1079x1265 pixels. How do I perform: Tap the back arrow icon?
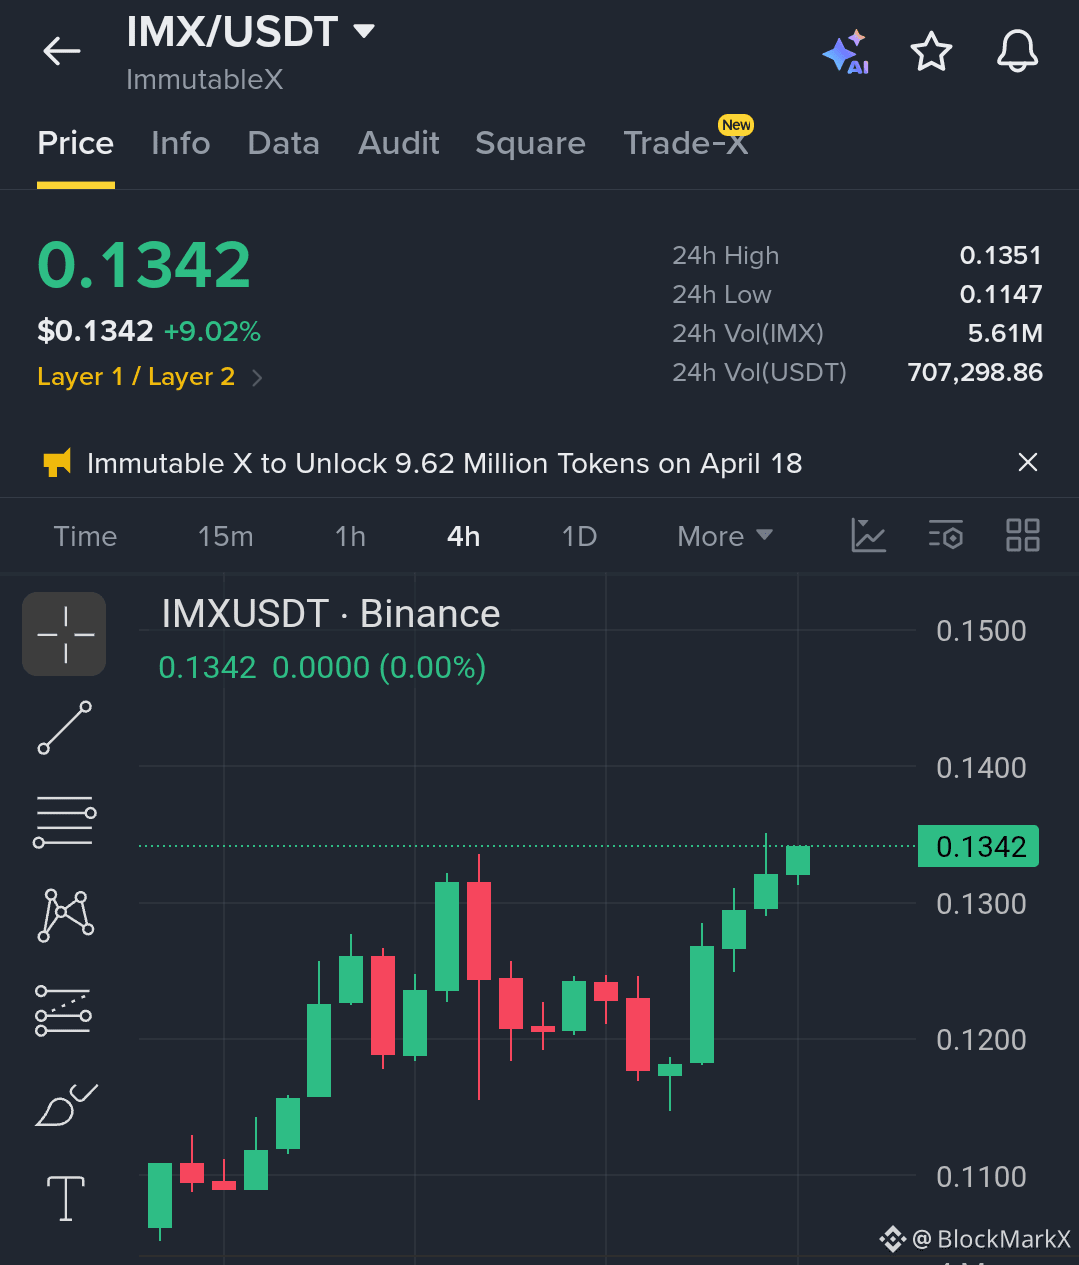62,51
